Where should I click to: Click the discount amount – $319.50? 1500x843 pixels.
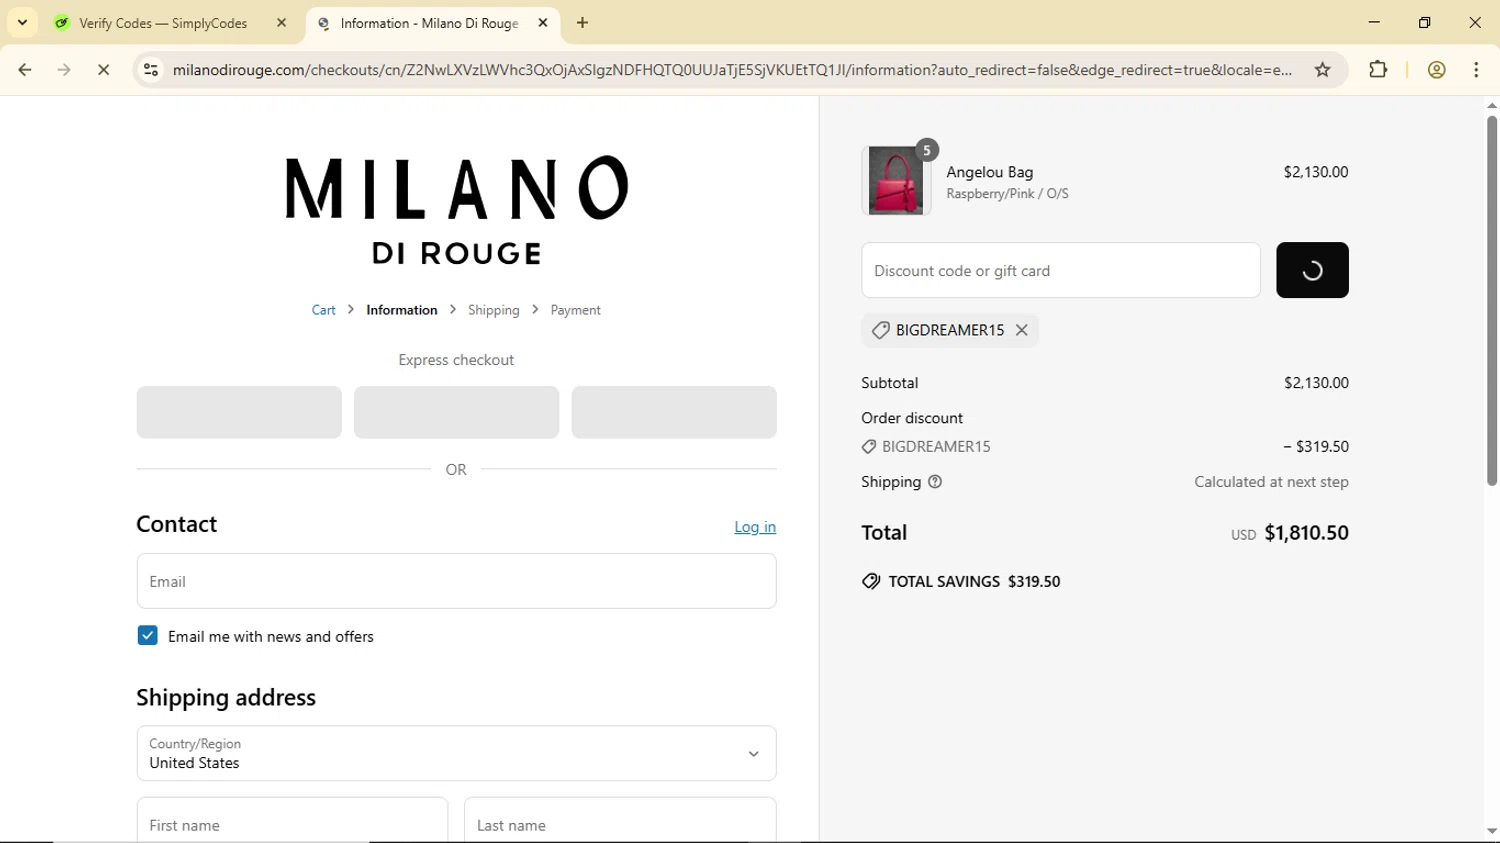[x=1316, y=447]
